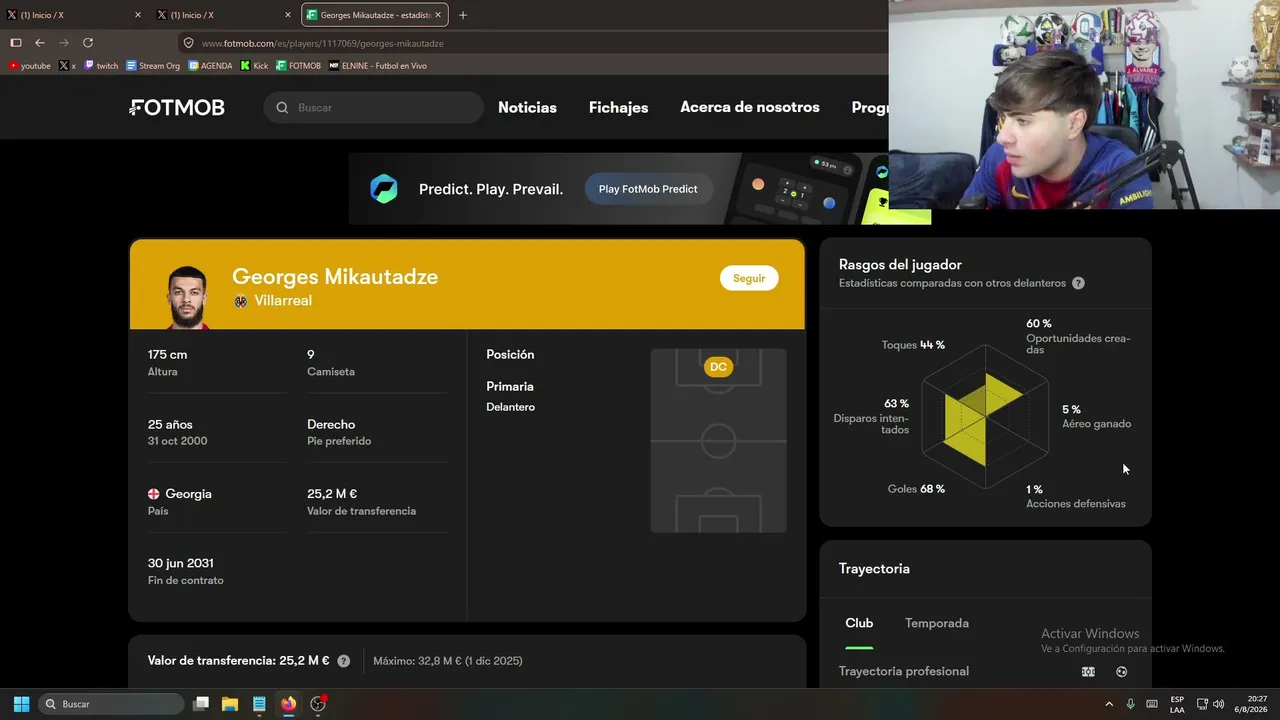1280x720 pixels.
Task: Close the Georges Mikautadze browser tab
Action: (438, 15)
